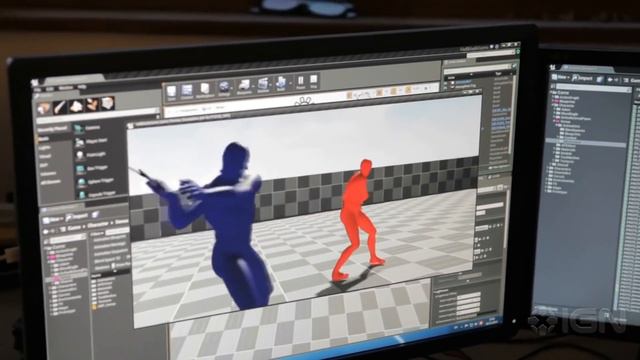Open the Edit menu

[49, 89]
